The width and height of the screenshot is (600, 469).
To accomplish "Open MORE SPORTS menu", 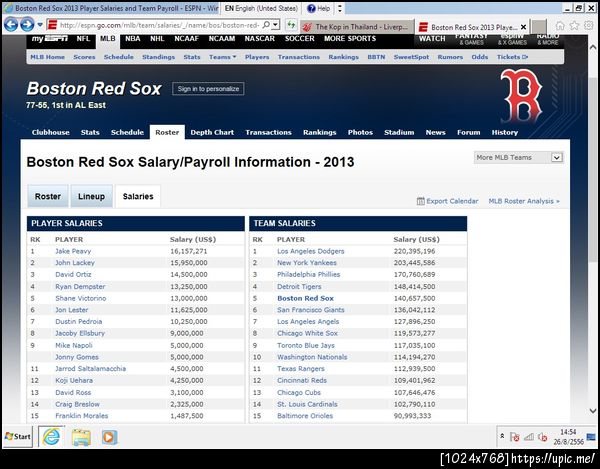I will [x=350, y=39].
